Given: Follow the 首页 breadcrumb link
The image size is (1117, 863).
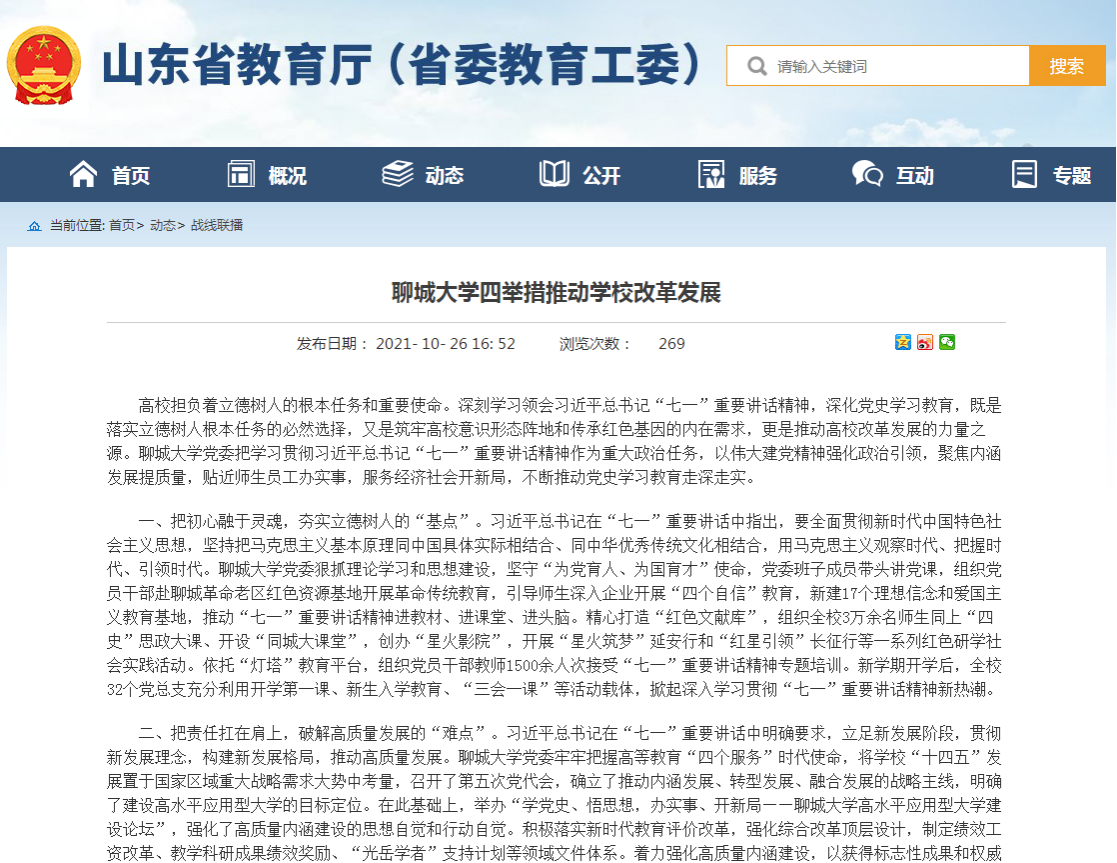Looking at the screenshot, I should (x=121, y=226).
